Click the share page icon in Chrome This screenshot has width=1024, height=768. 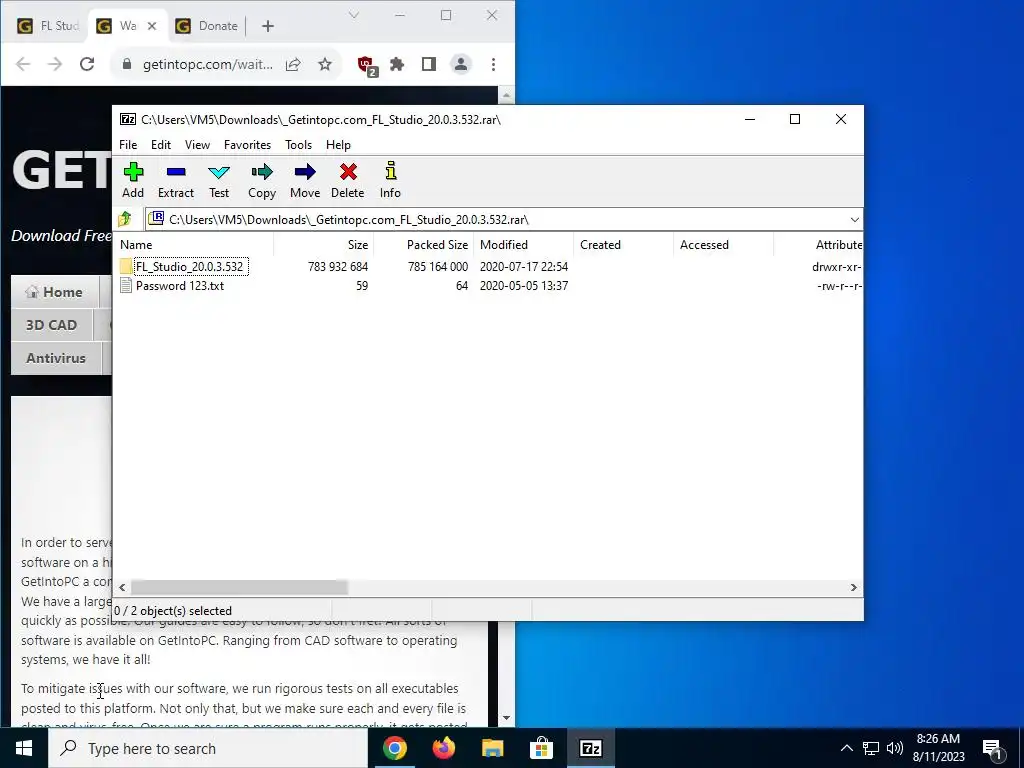tap(293, 64)
